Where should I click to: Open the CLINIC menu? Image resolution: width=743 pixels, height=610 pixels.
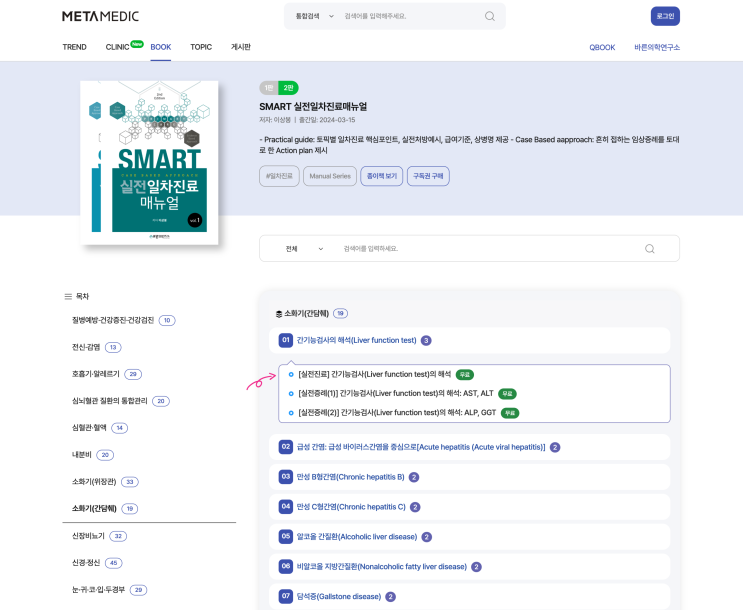coord(117,47)
